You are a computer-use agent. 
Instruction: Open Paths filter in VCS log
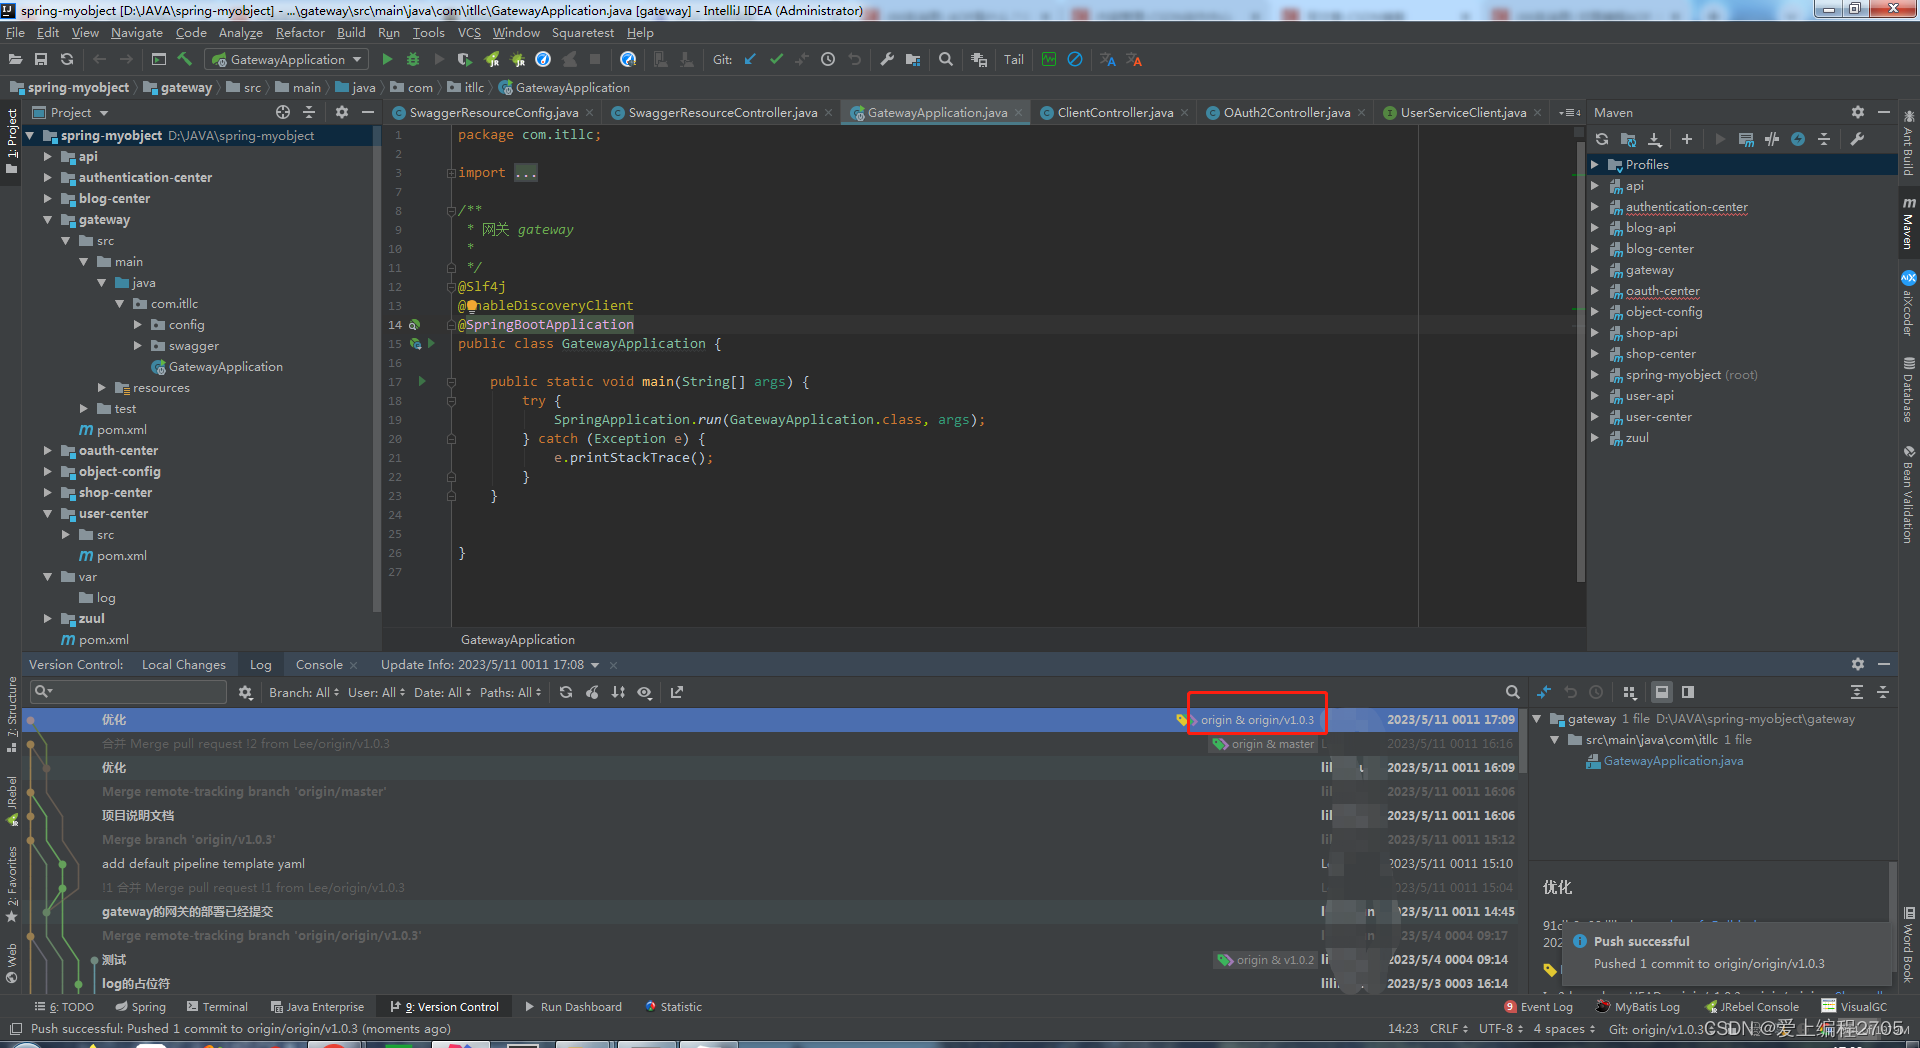510,692
